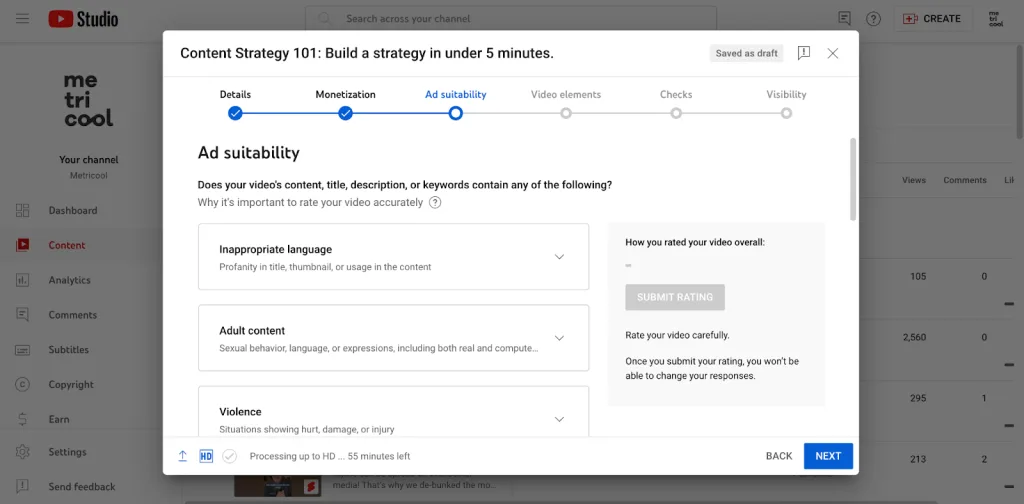Open Comments in the left sidebar
This screenshot has width=1024, height=504.
click(72, 315)
